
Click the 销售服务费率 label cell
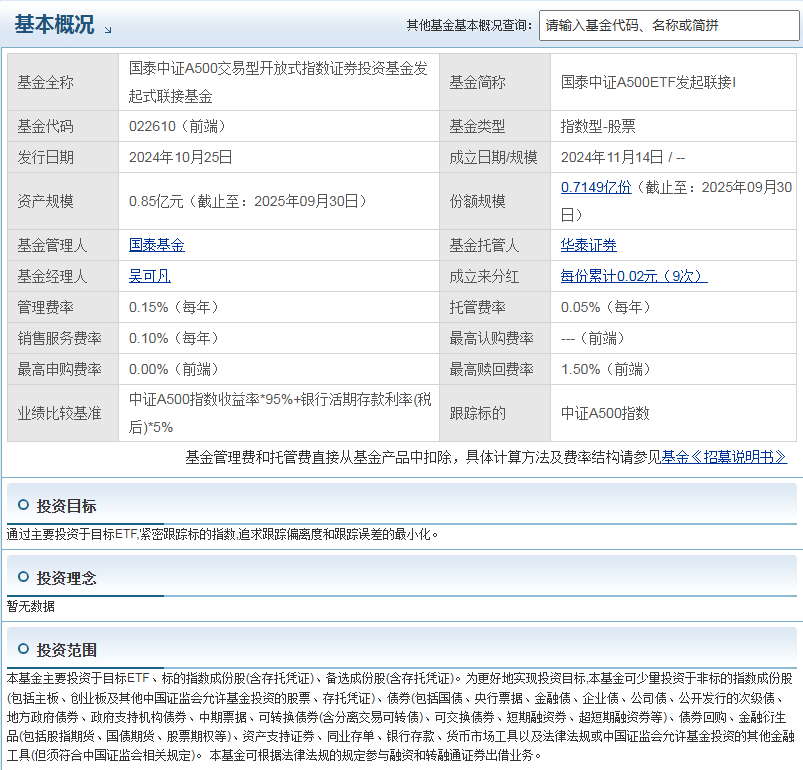[x=63, y=338]
